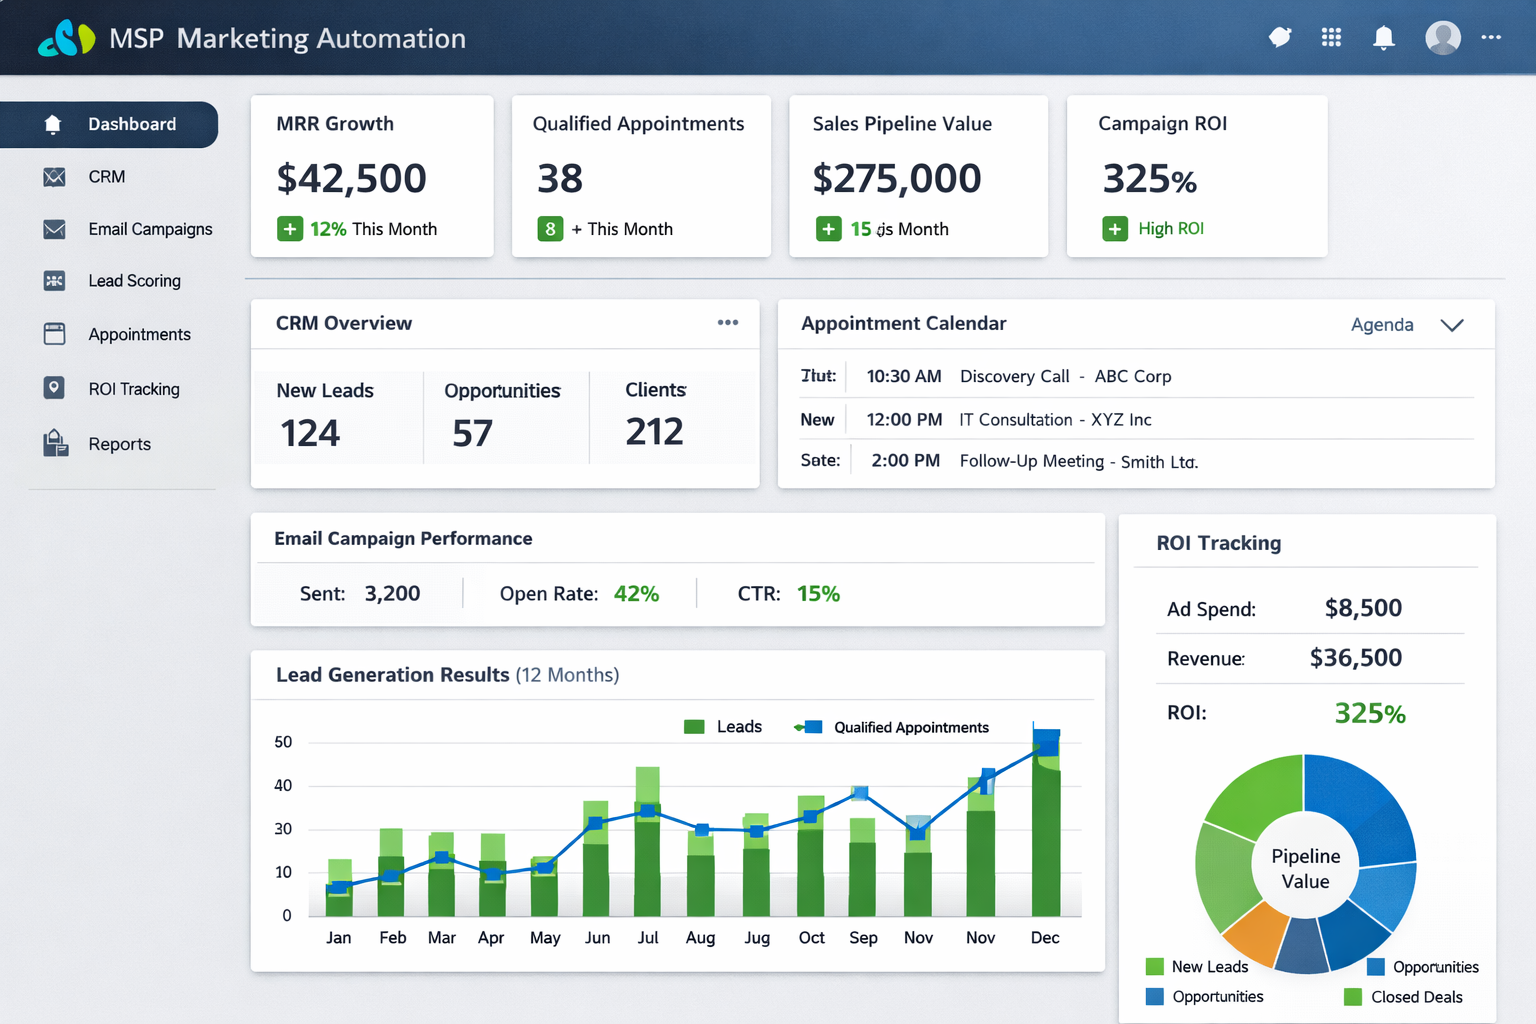Select the green Closed Deals legend swatch

click(x=1352, y=997)
